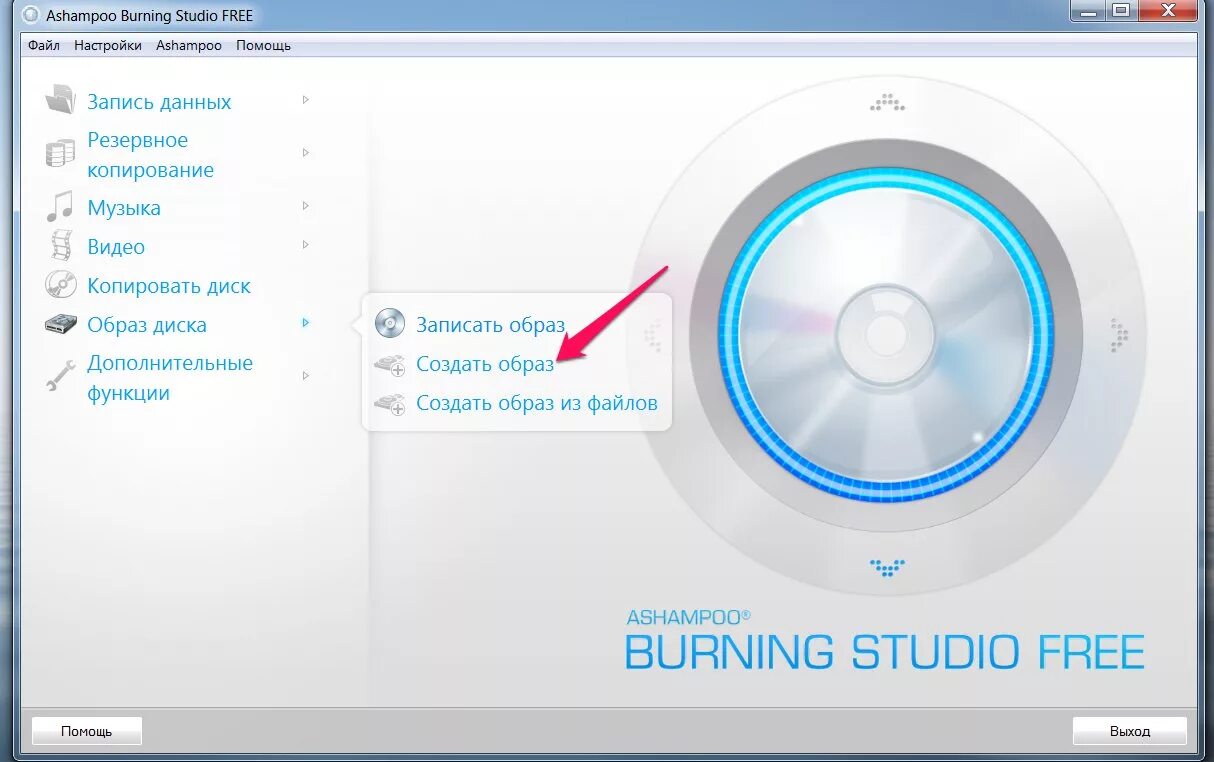Click the Образ диска drive icon

pos(60,324)
